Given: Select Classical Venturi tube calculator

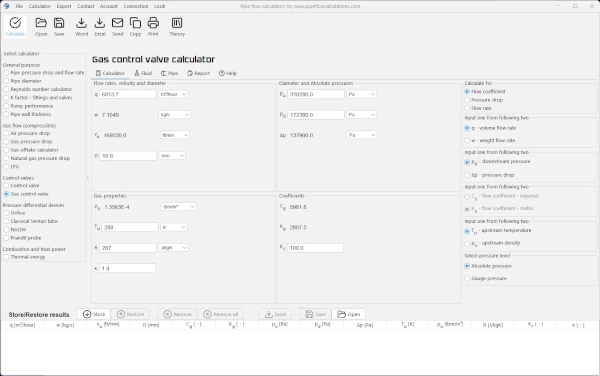Looking at the screenshot, I should click(31, 221).
